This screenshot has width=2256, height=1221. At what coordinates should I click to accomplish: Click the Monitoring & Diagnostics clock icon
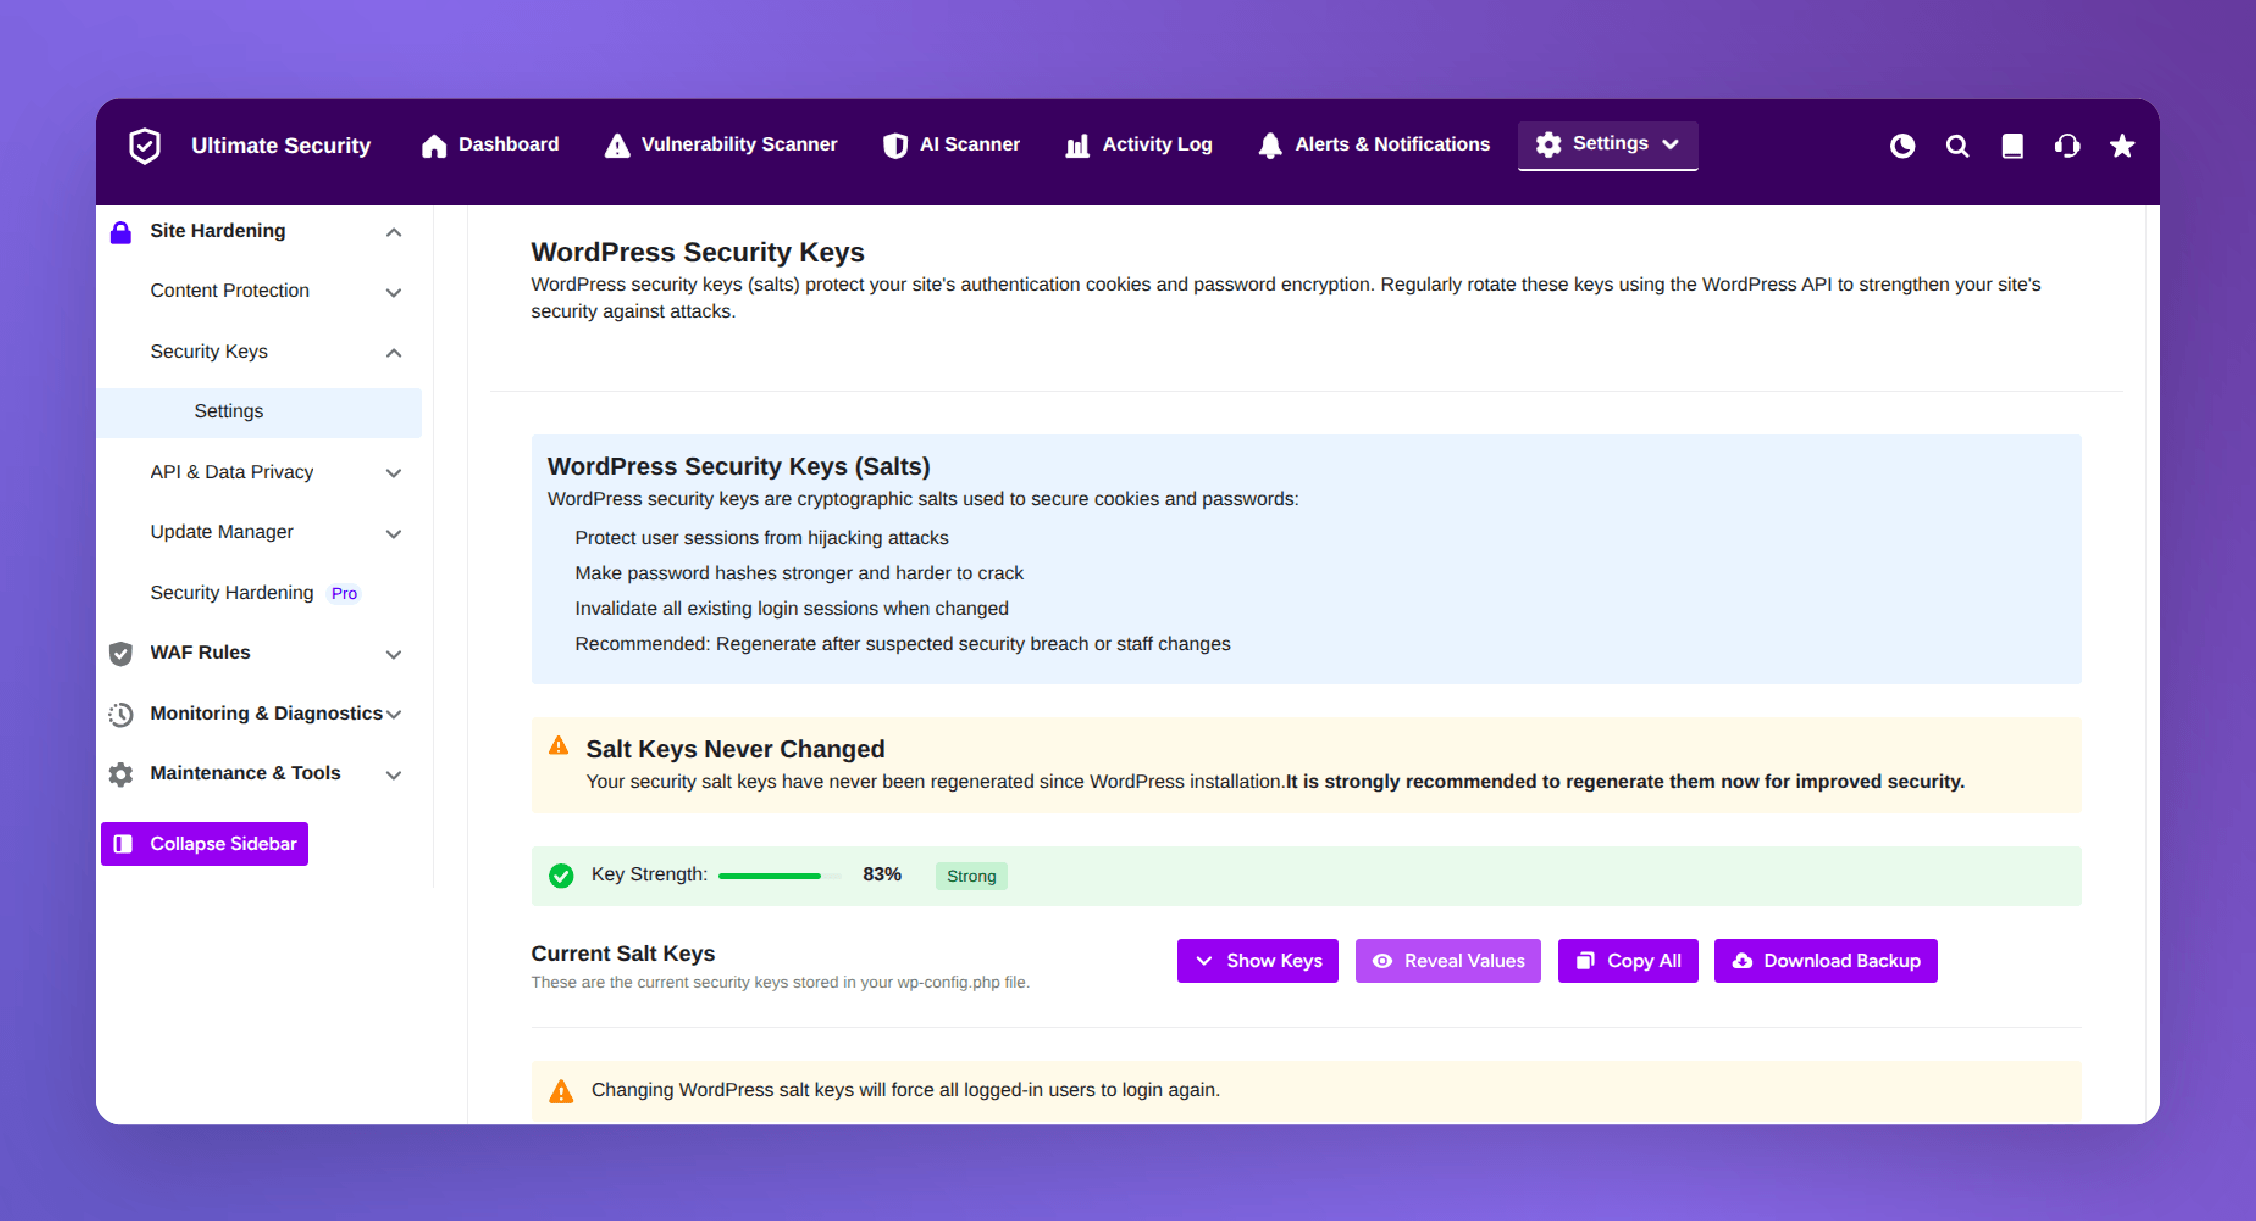(x=121, y=714)
